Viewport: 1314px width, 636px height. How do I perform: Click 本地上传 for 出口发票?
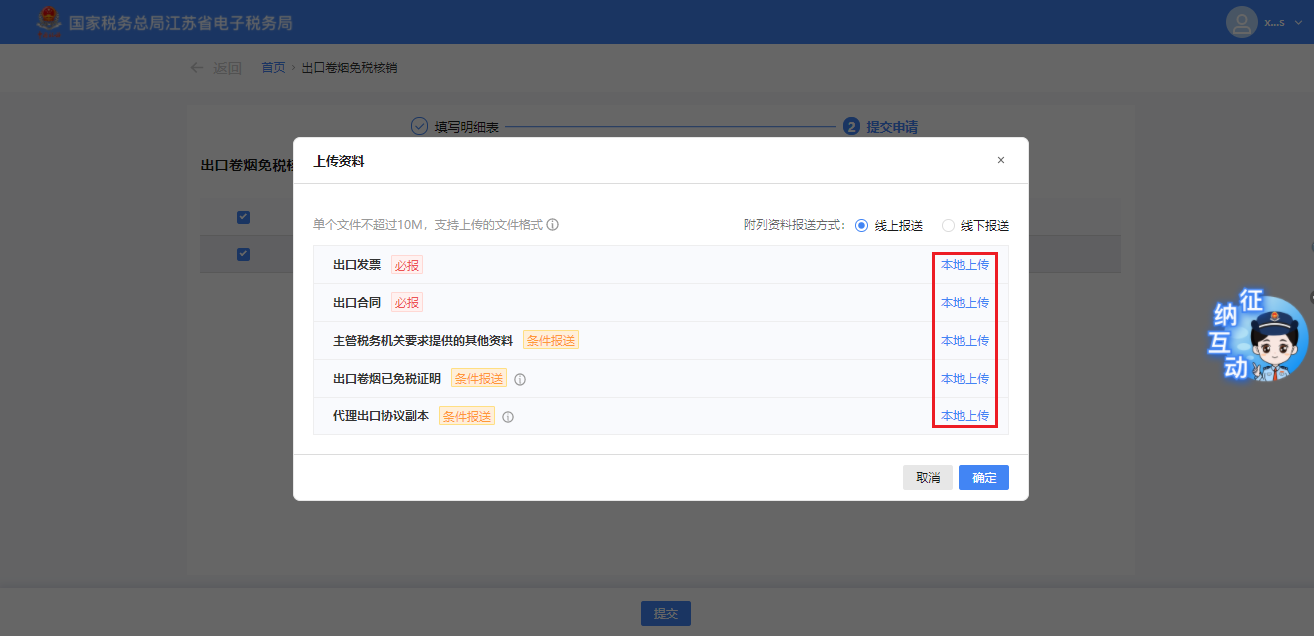click(964, 265)
